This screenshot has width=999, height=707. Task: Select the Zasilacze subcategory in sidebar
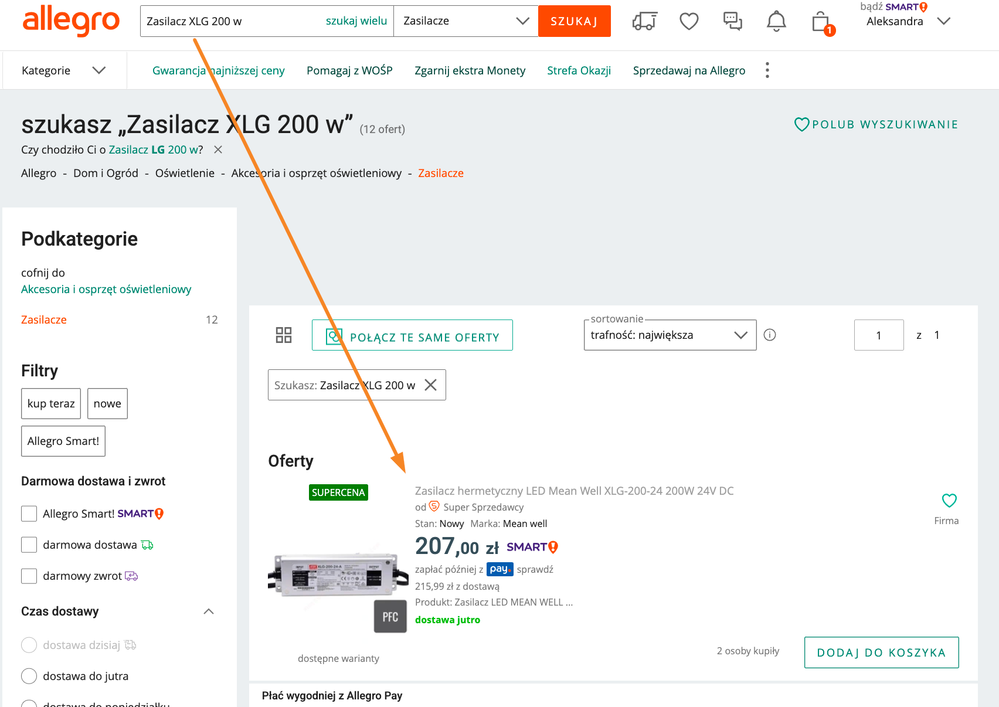click(43, 320)
